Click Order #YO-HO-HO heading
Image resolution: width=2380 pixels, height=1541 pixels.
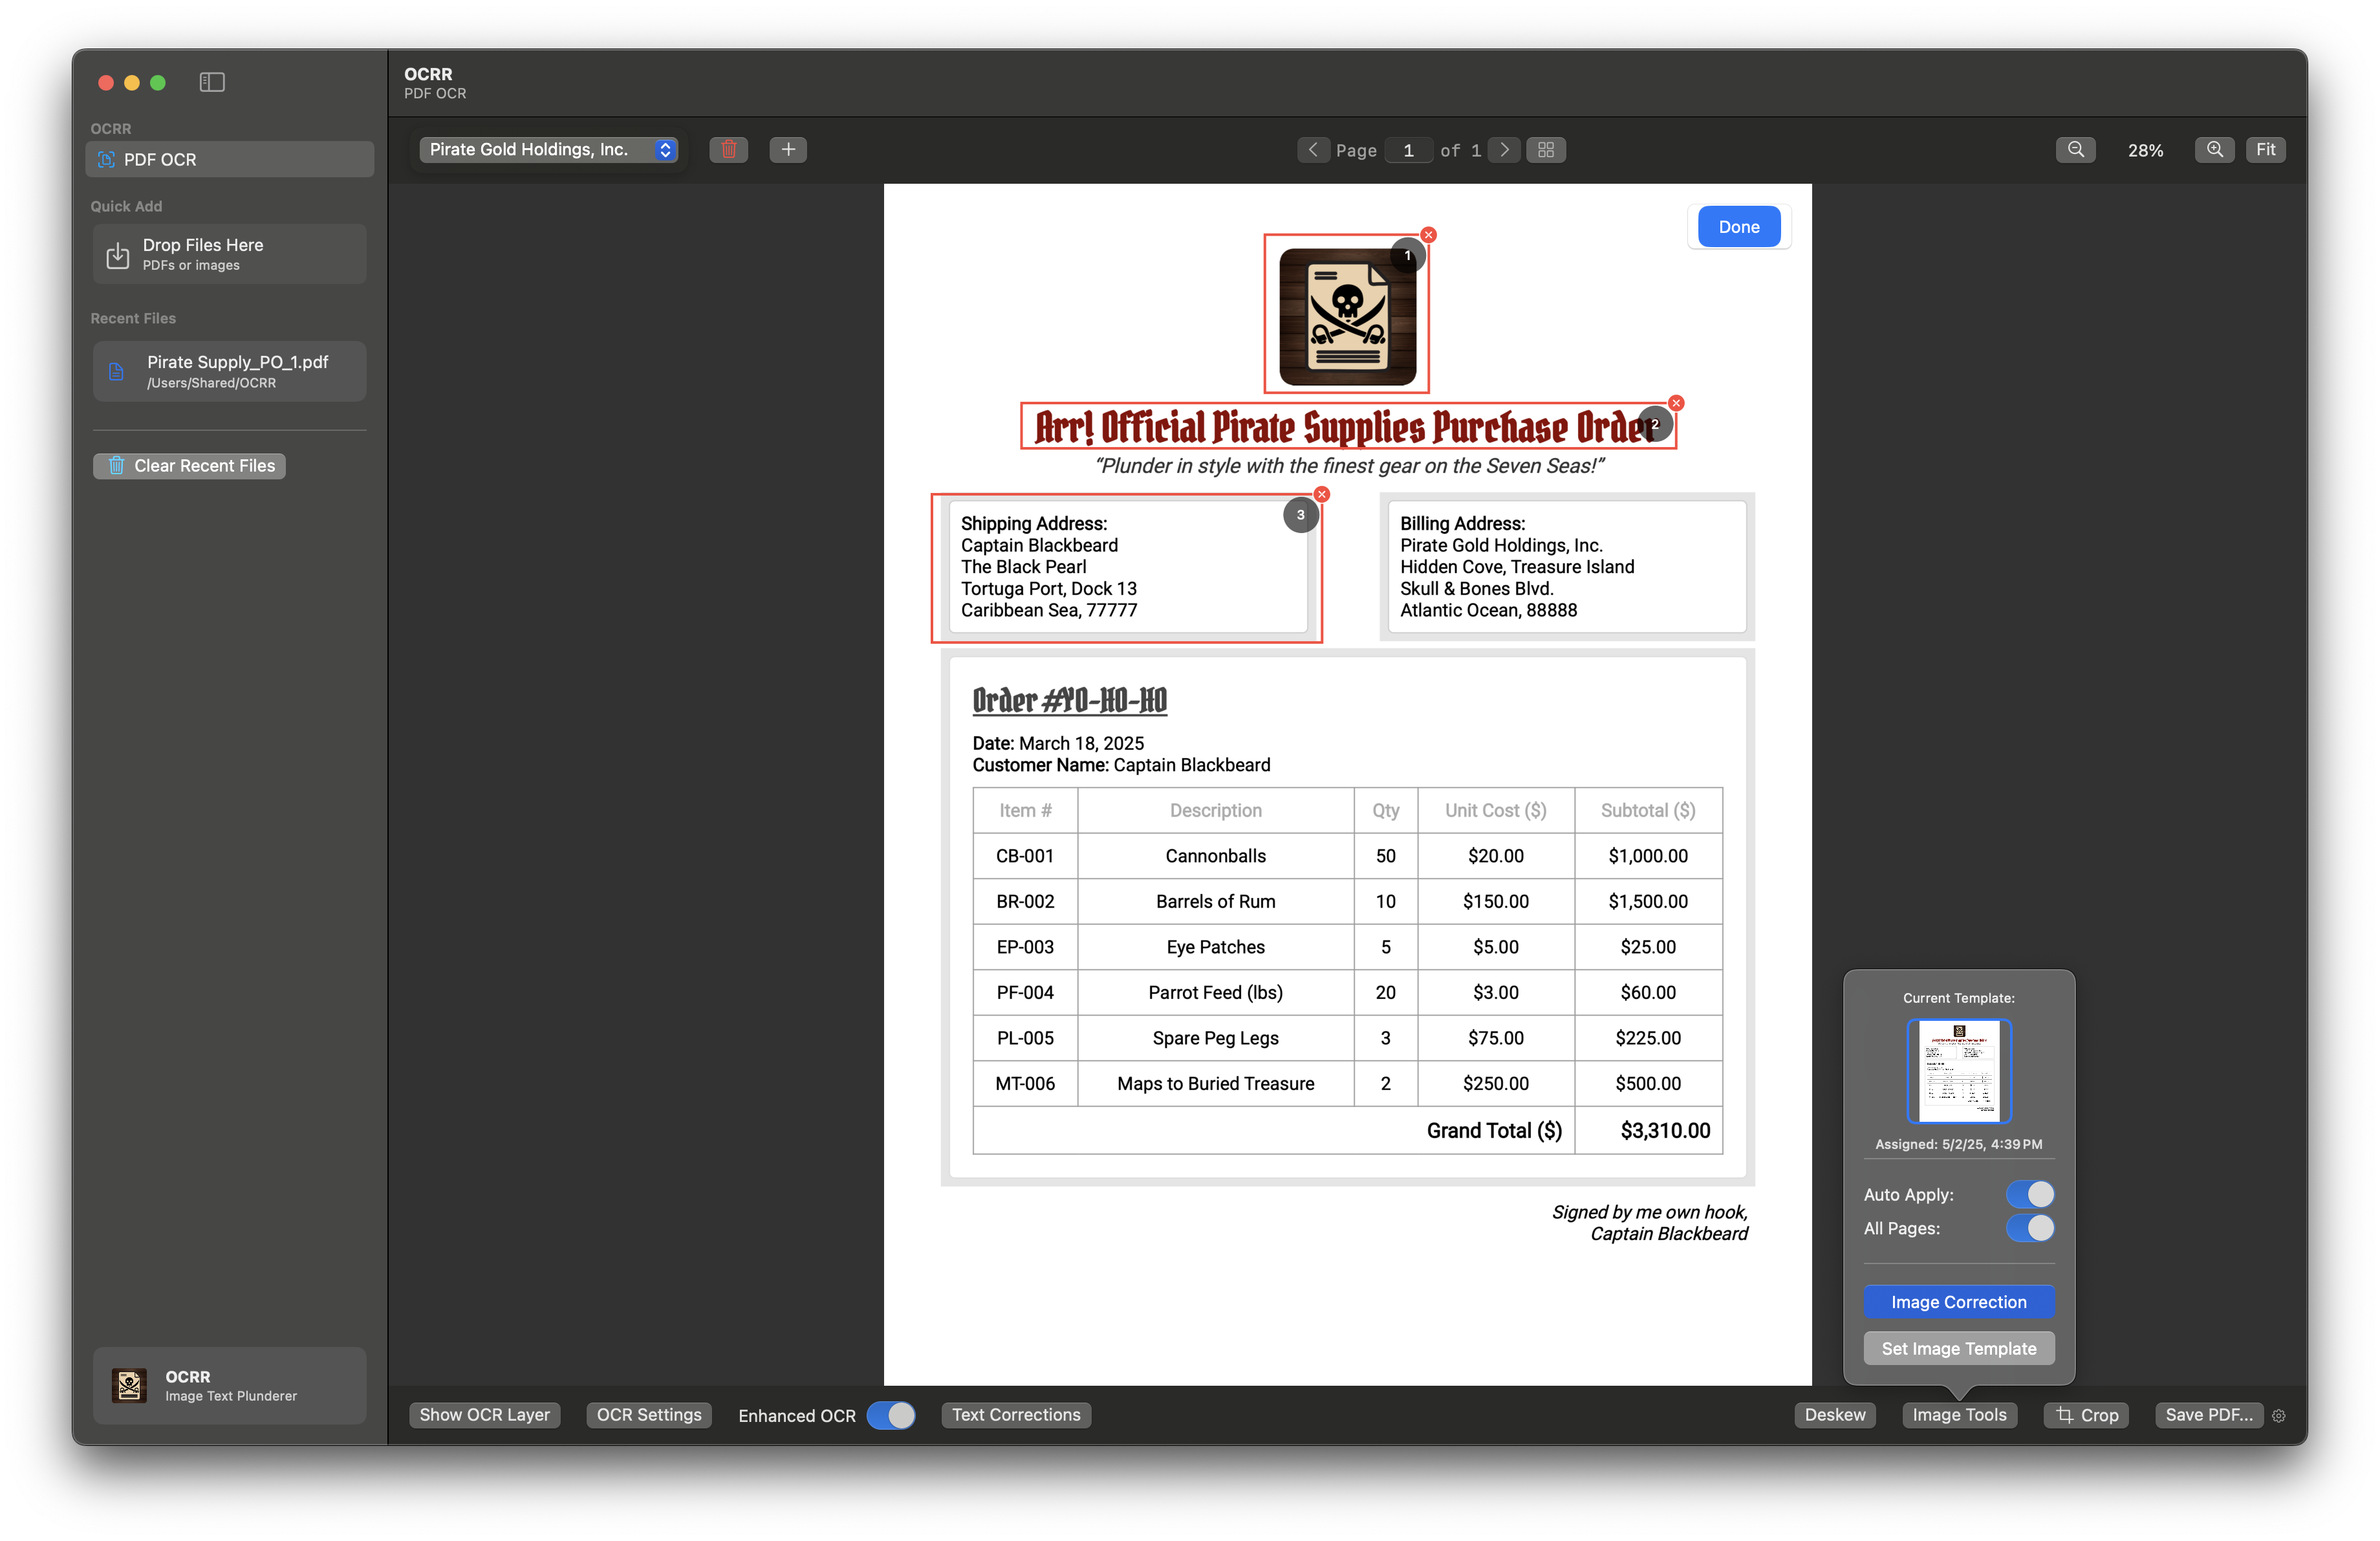(x=1069, y=700)
